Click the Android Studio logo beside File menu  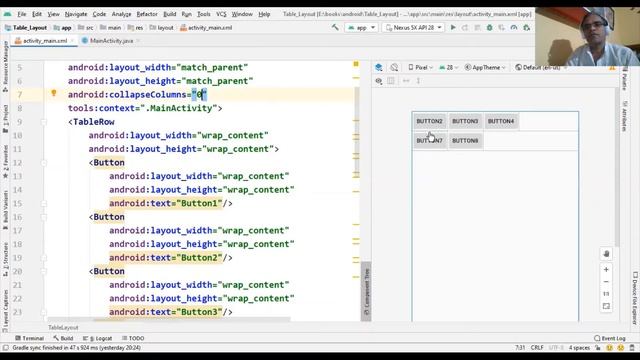click(7, 14)
